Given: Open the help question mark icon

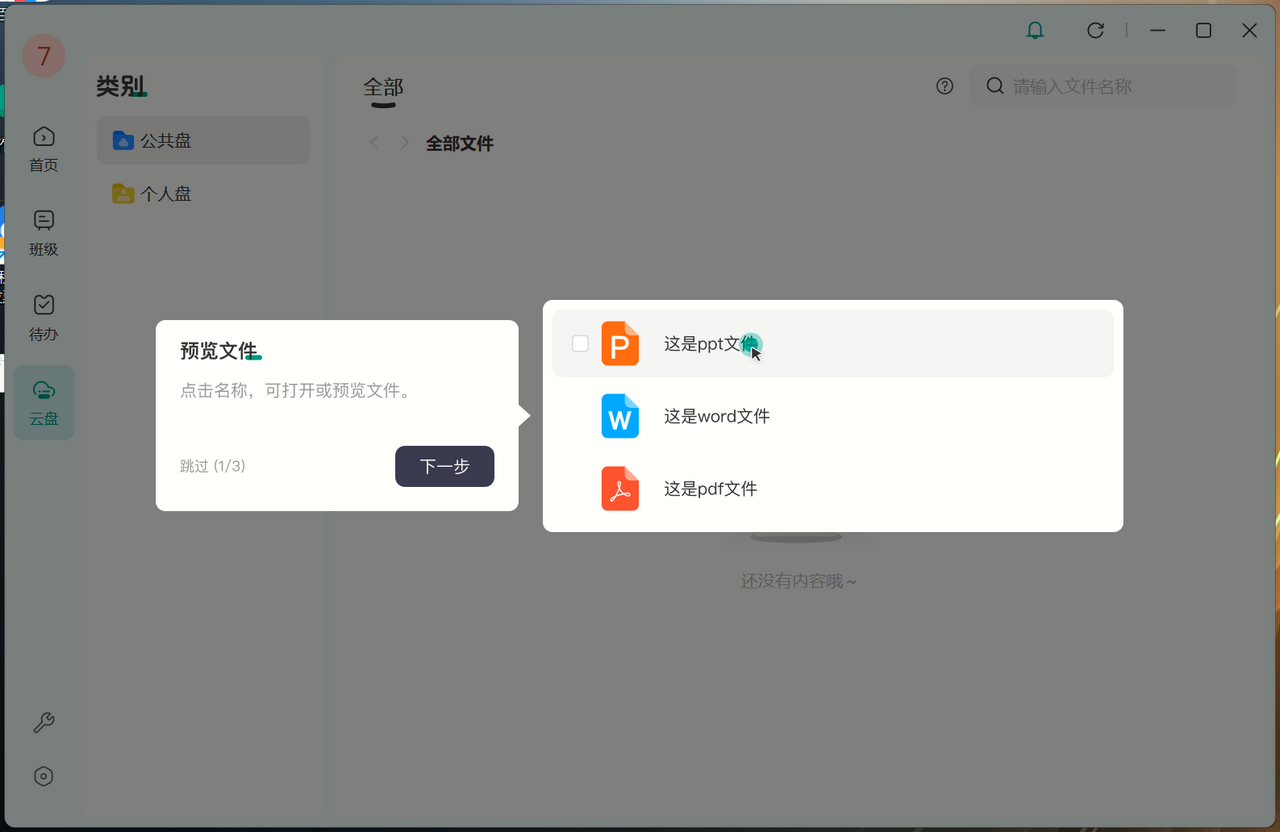Looking at the screenshot, I should click(944, 86).
